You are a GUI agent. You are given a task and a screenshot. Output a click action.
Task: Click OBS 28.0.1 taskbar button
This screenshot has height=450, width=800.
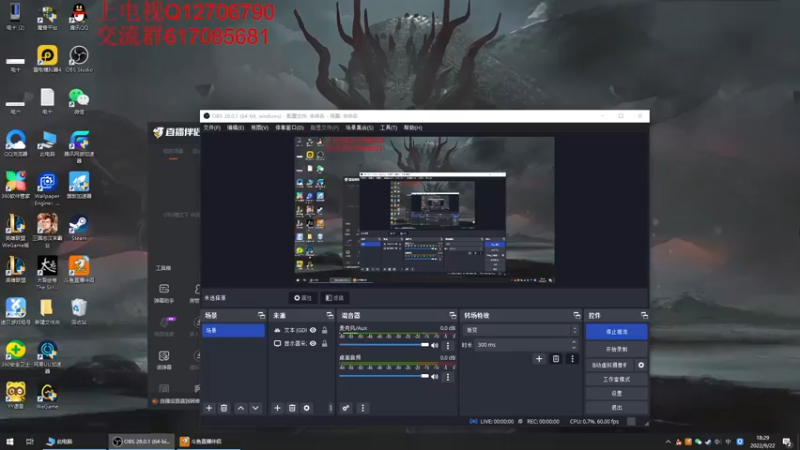(x=141, y=441)
